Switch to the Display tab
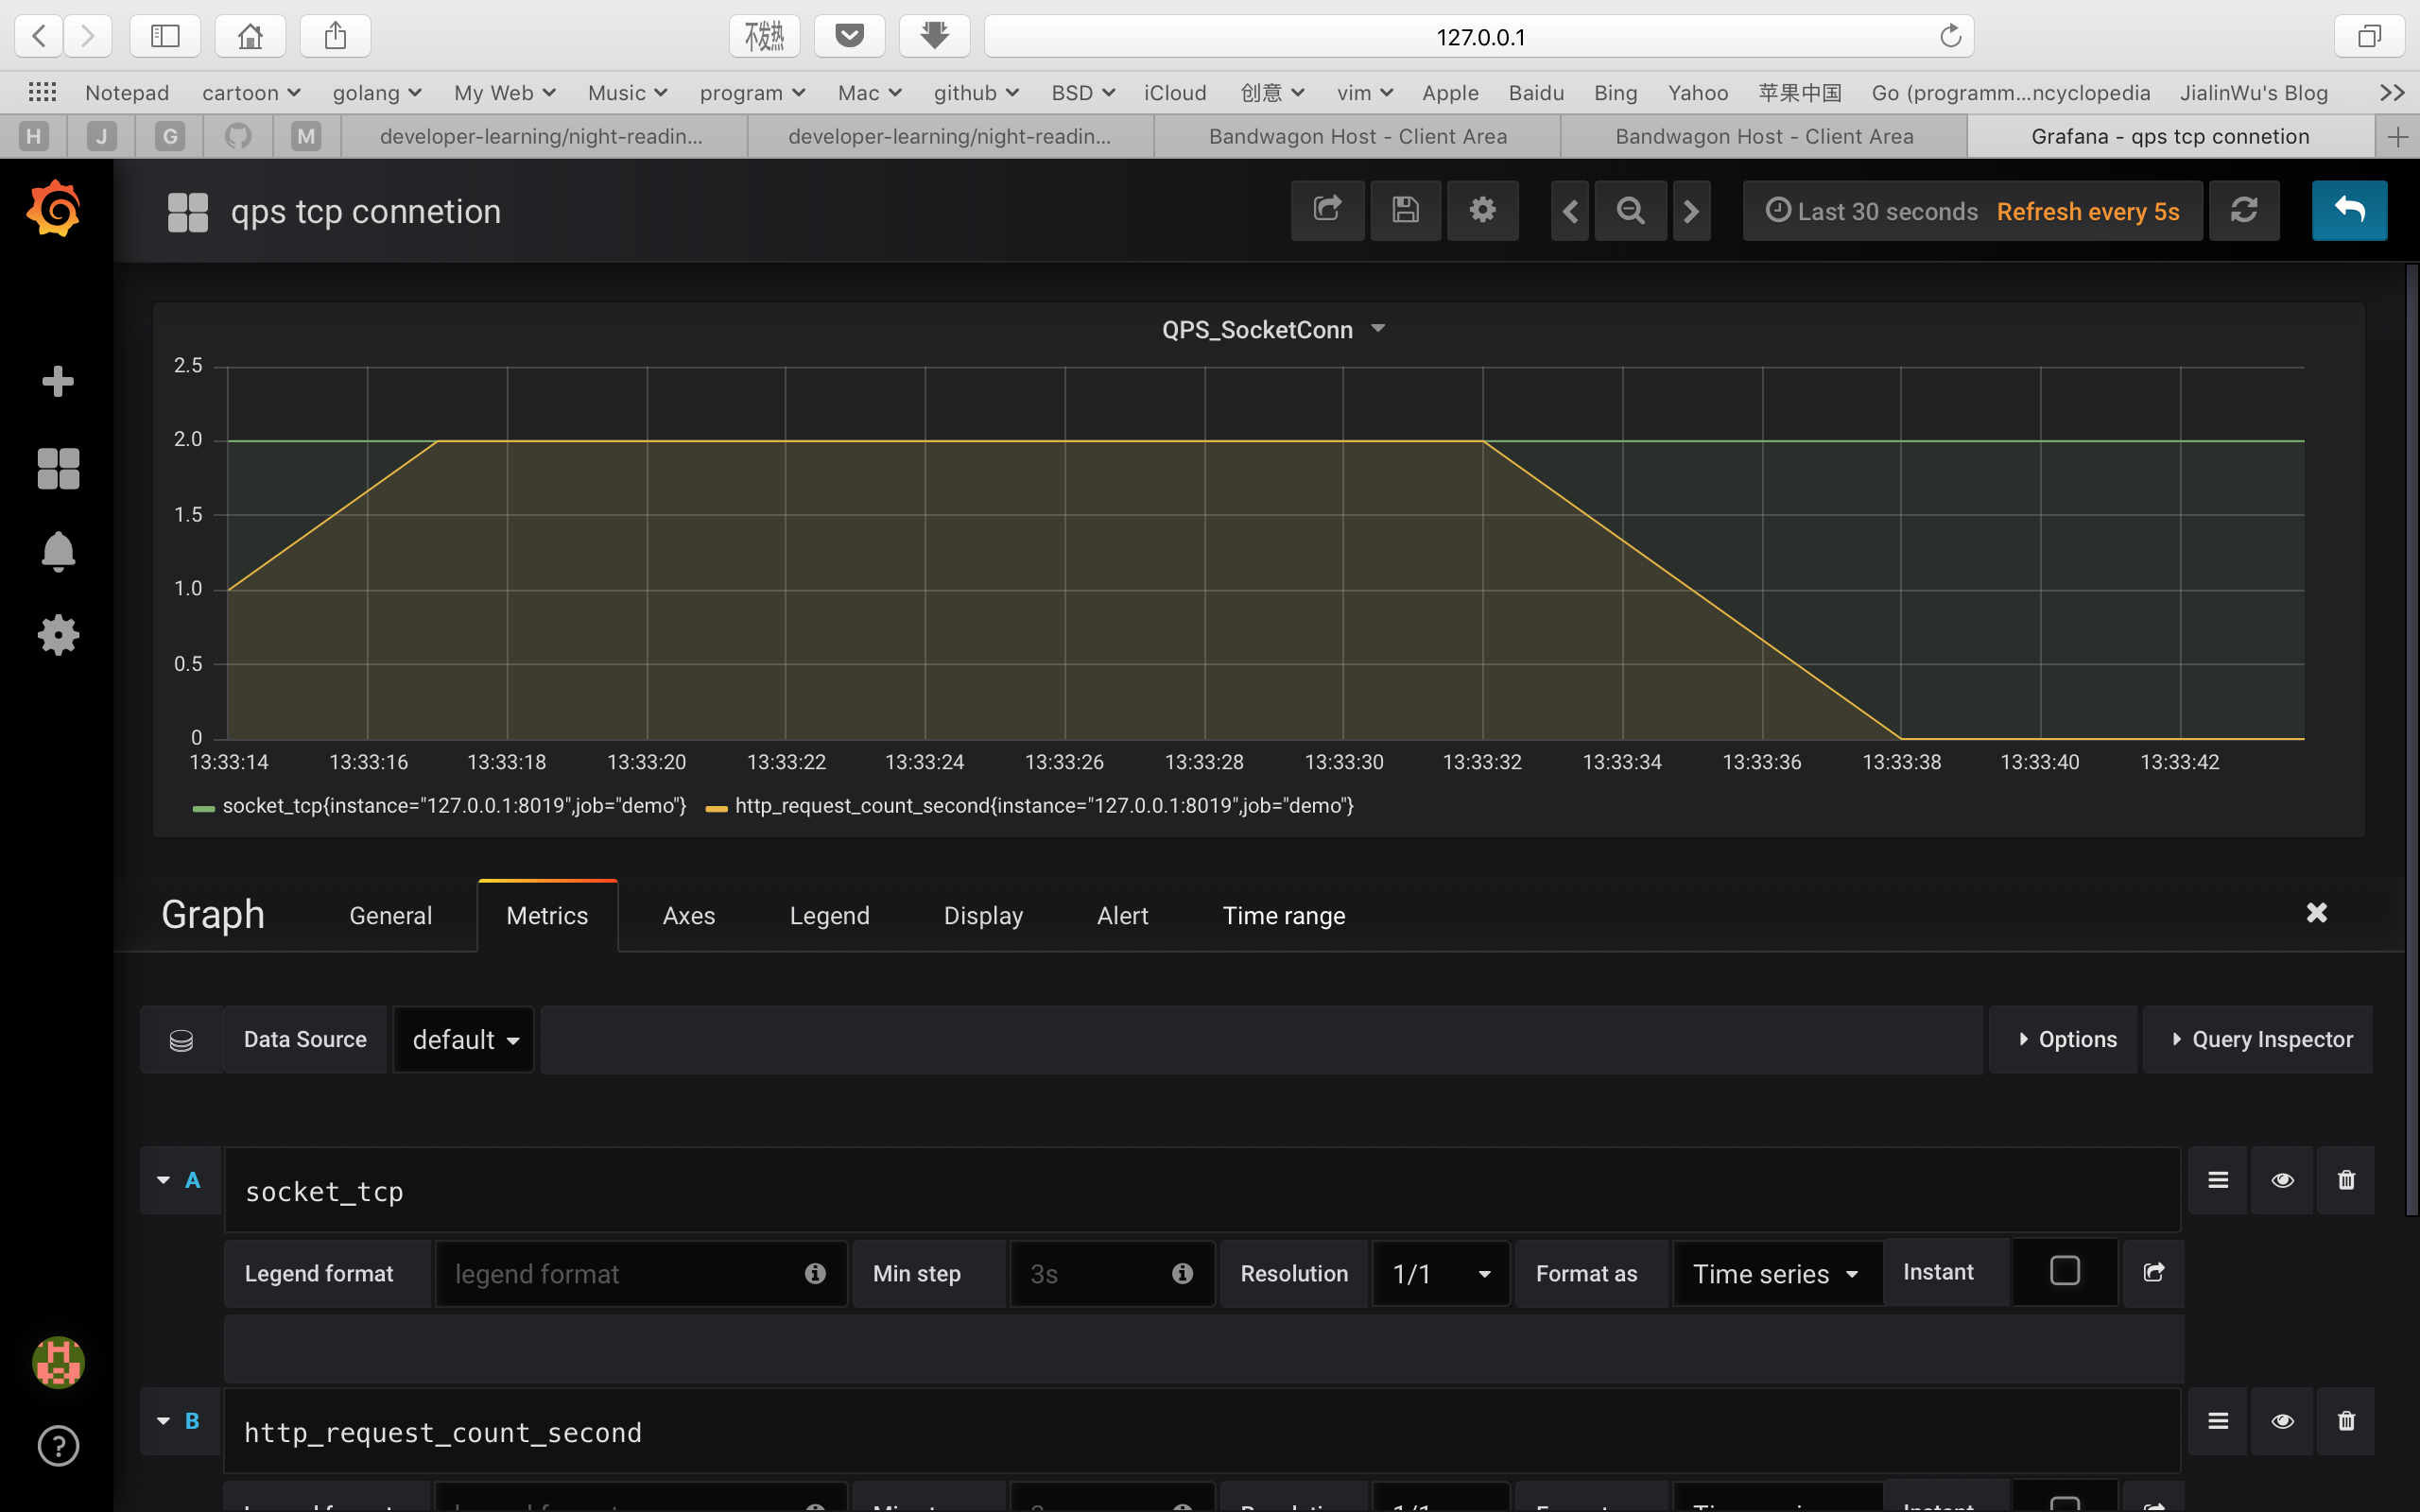2420x1512 pixels. [983, 915]
